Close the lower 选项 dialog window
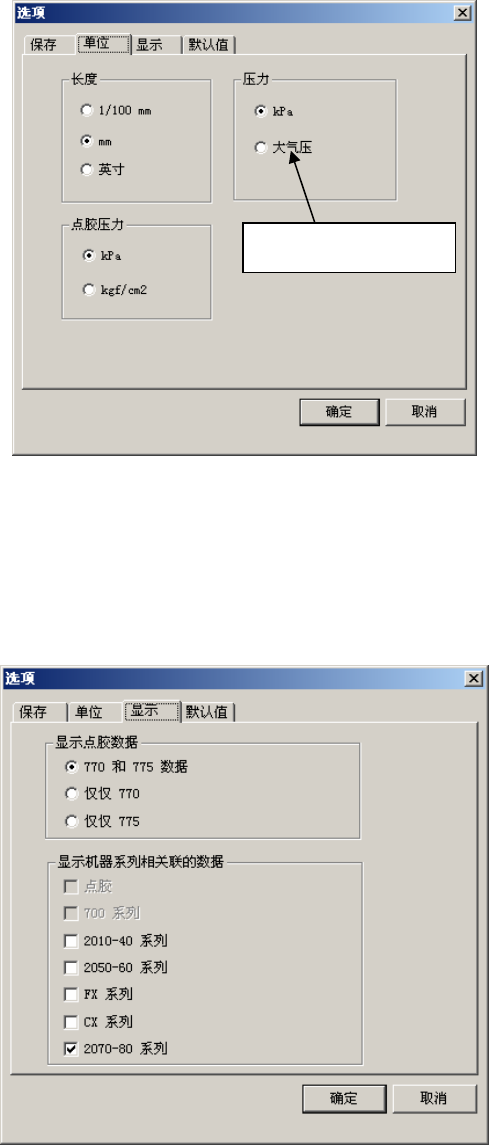This screenshot has height=1145, width=489. point(474,678)
